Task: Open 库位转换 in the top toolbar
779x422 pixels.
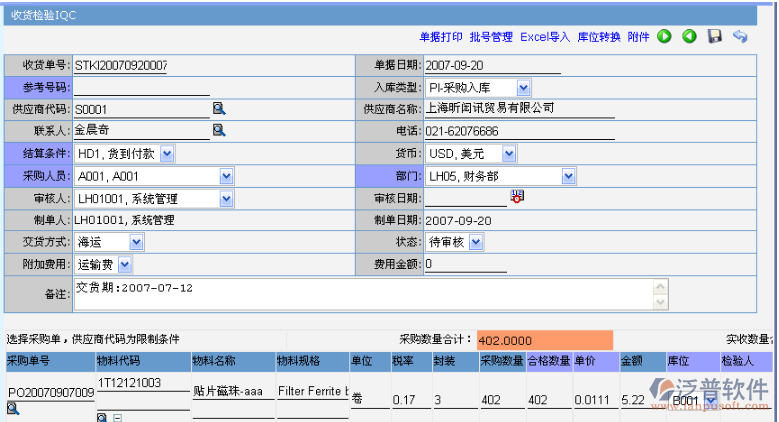Action: (x=599, y=37)
